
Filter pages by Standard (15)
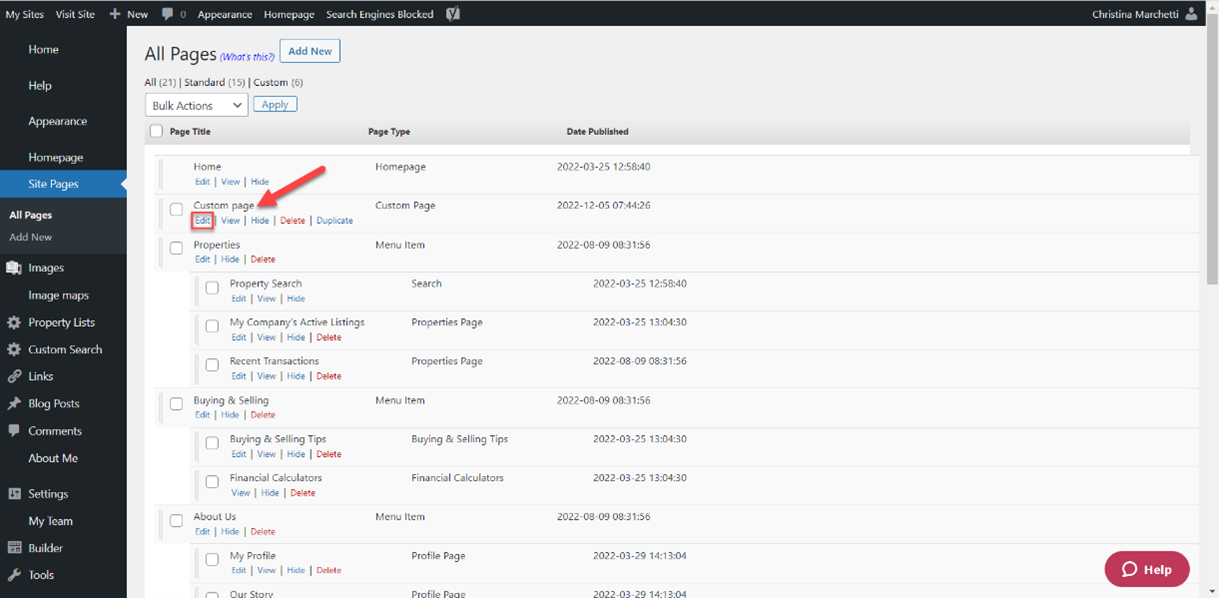pos(215,82)
